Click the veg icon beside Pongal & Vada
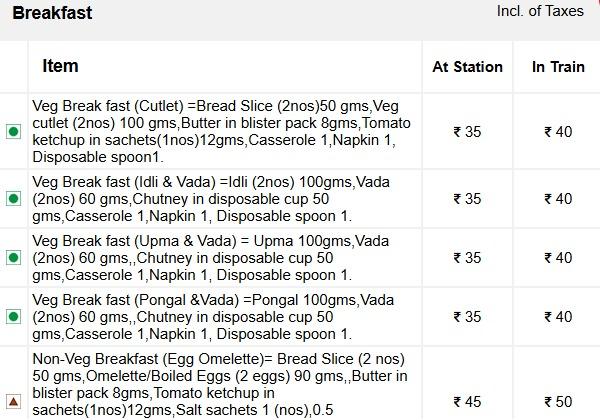The image size is (600, 420). pos(13,317)
